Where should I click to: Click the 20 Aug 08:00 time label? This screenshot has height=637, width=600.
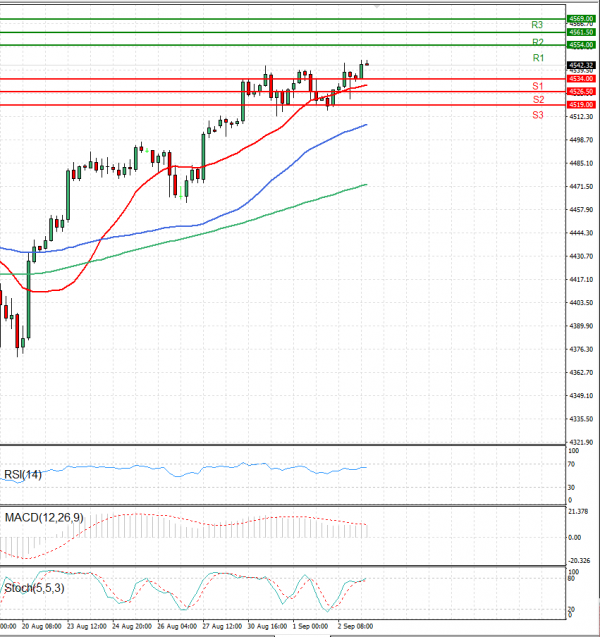[42, 626]
